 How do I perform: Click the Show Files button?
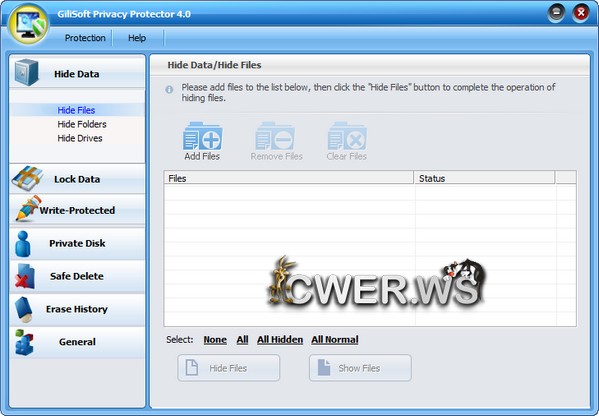[360, 368]
